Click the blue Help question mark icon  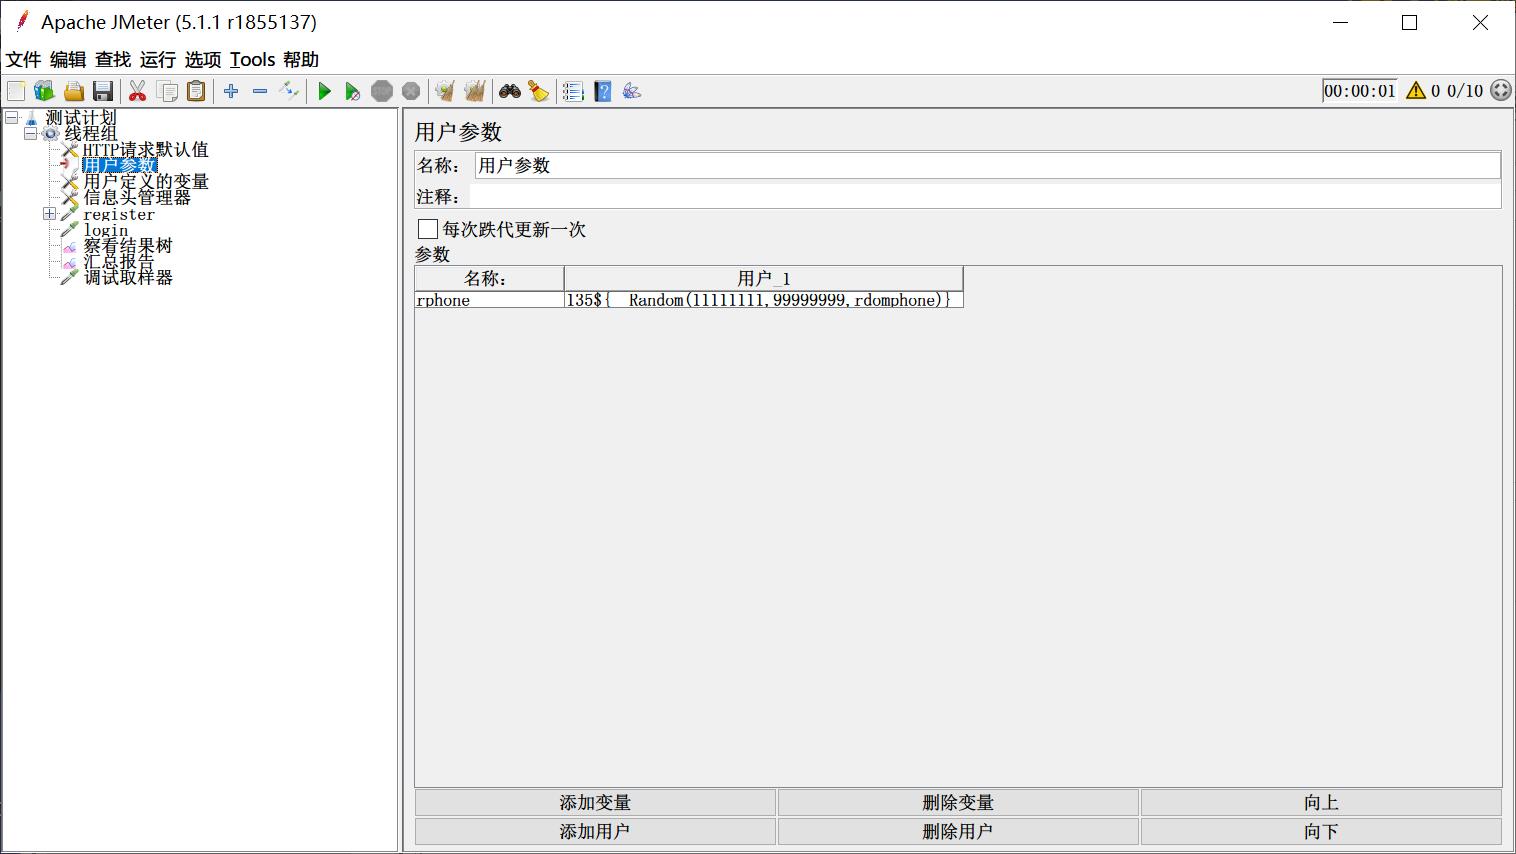603,92
